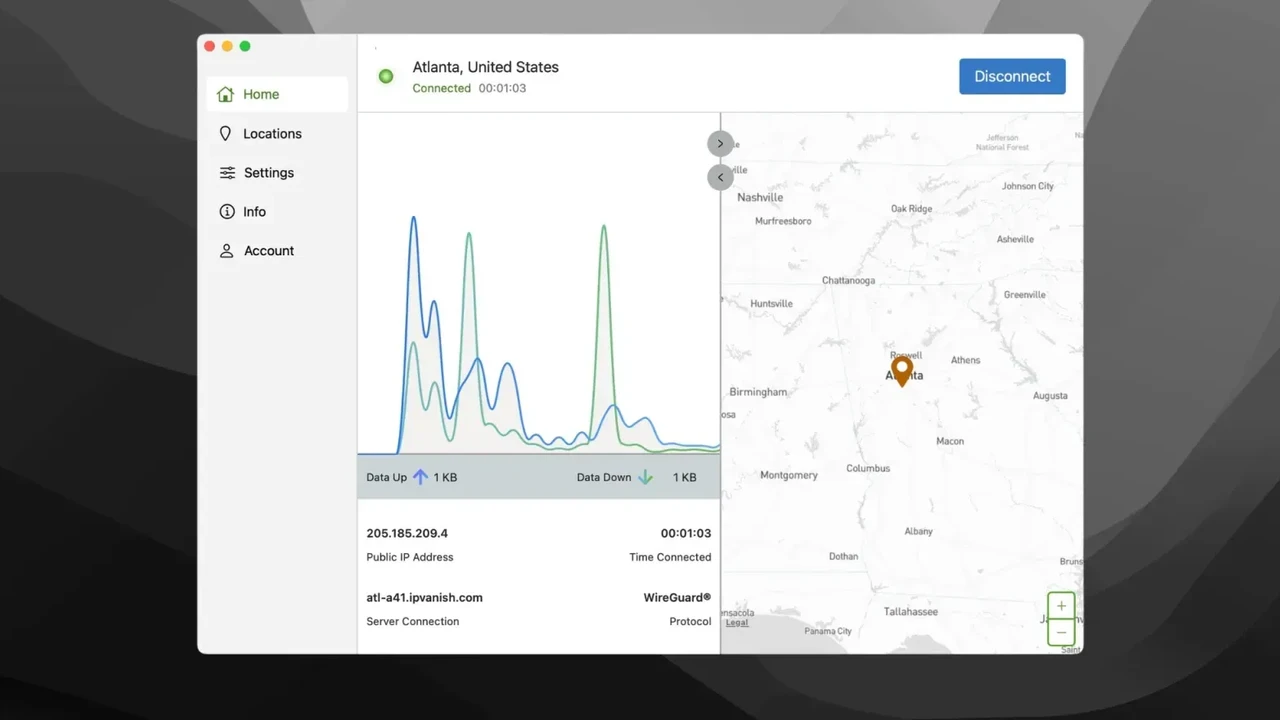1280x720 pixels.
Task: Click the Data Up arrow icon
Action: 420,477
